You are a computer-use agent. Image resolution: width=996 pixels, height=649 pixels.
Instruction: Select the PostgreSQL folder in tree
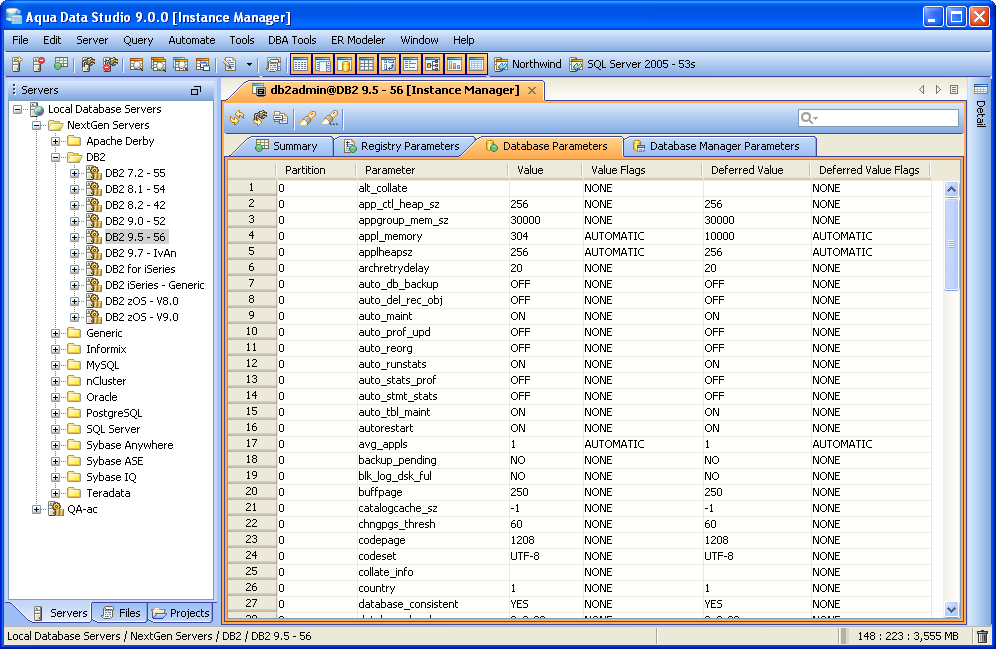tap(114, 413)
